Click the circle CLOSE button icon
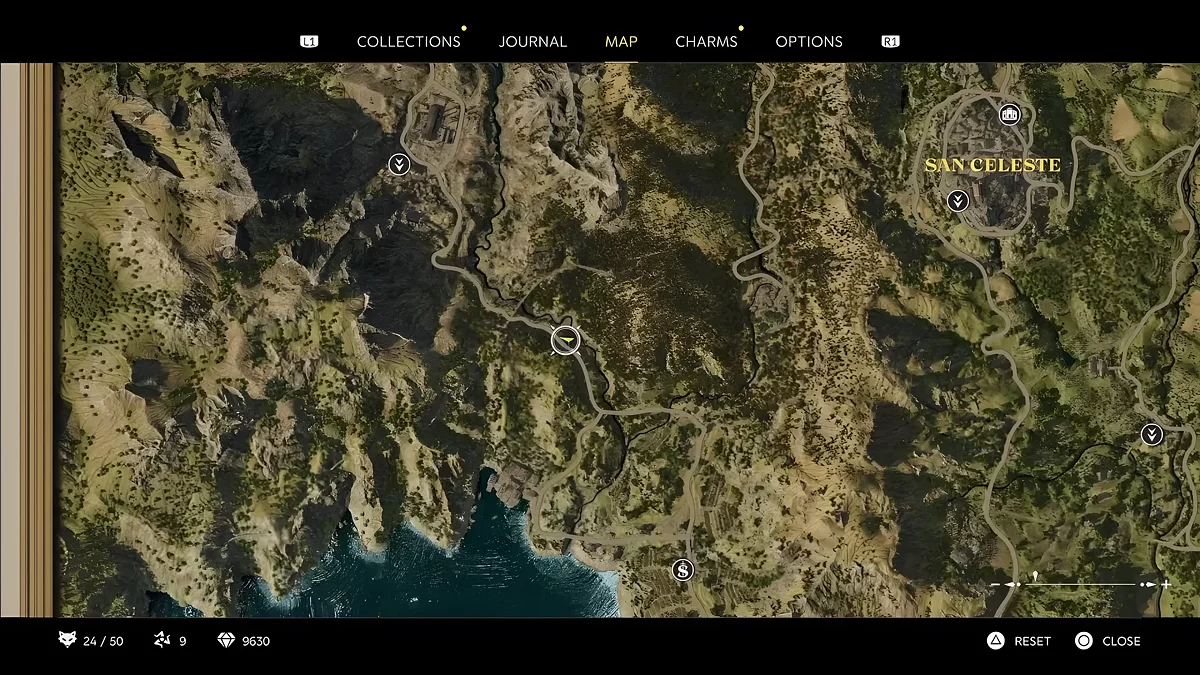This screenshot has height=675, width=1200. (x=1084, y=641)
